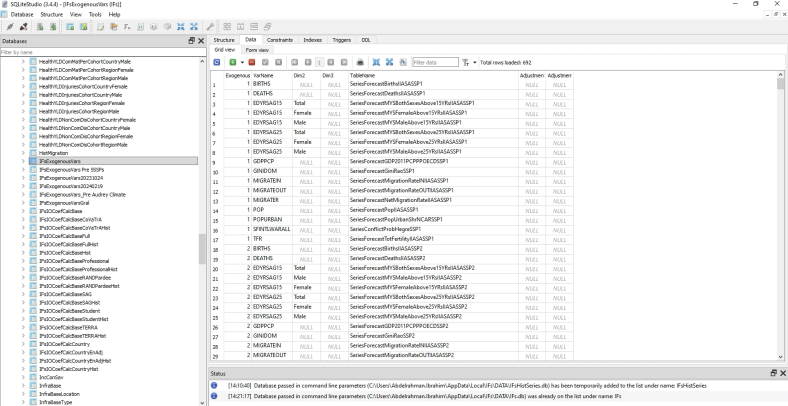Image resolution: width=788 pixels, height=406 pixels.
Task: Undock the Databases panel
Action: click(x=190, y=39)
